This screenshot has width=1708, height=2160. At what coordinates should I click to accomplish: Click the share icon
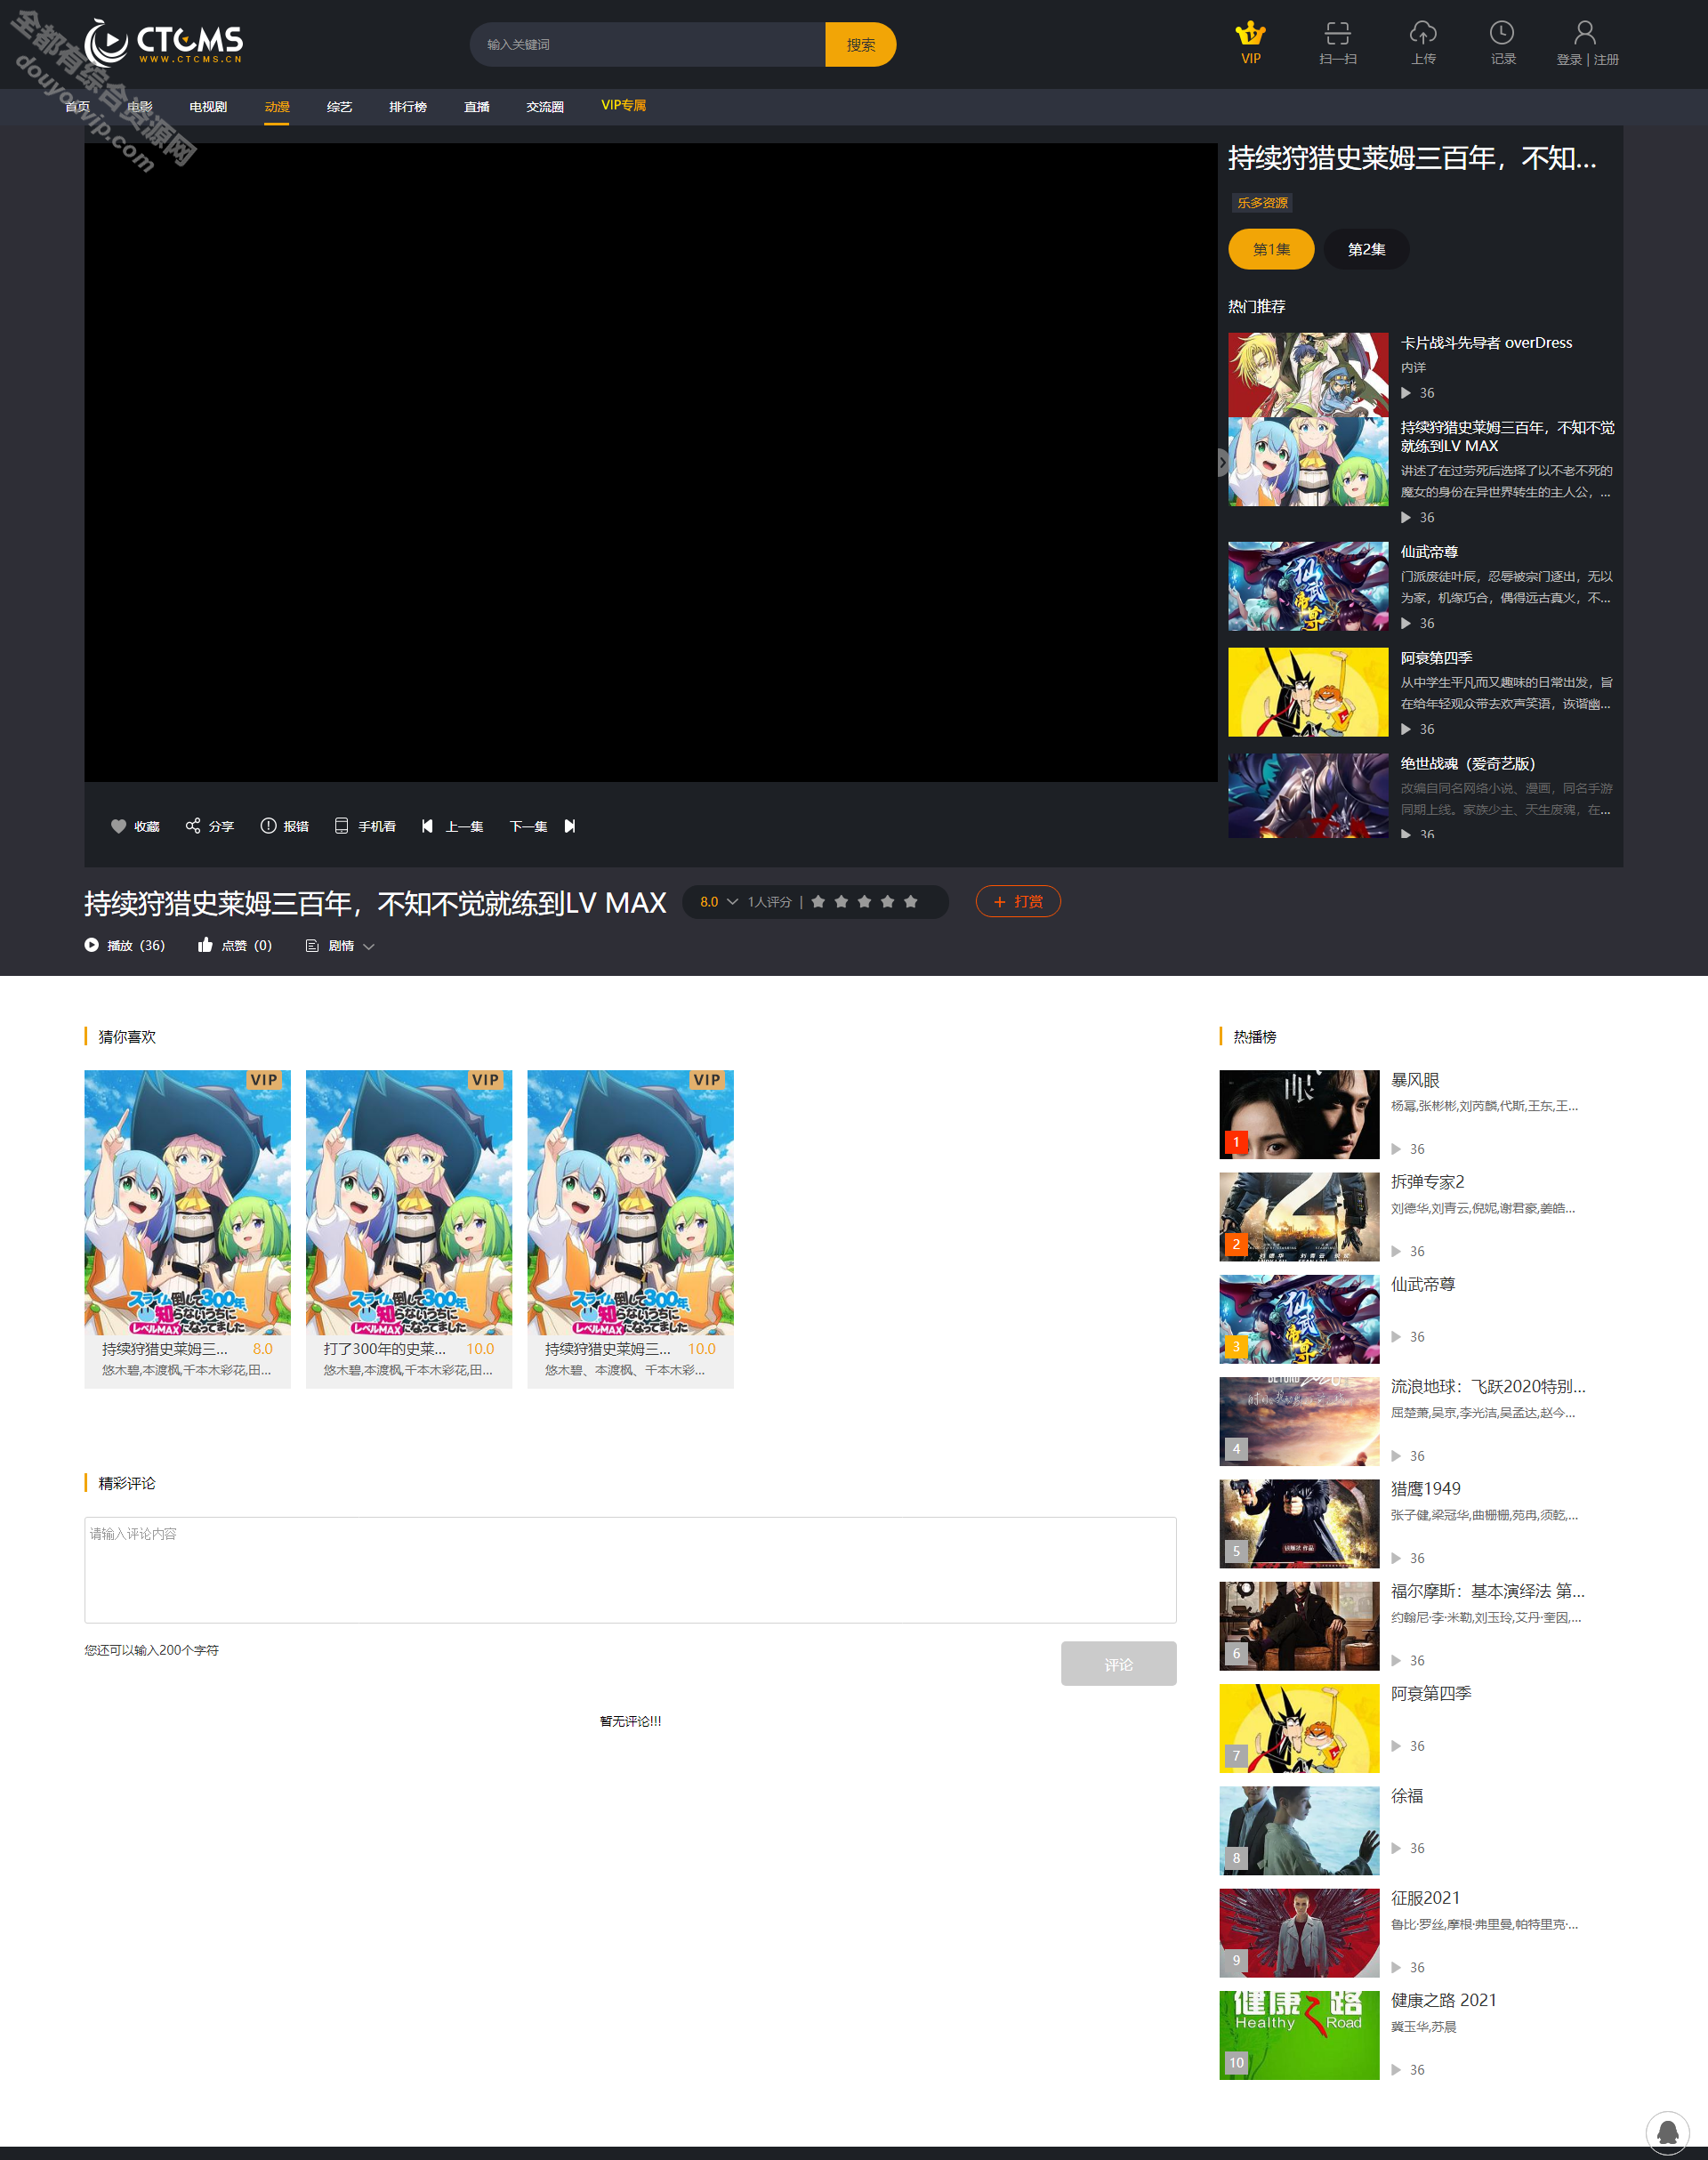[x=193, y=825]
